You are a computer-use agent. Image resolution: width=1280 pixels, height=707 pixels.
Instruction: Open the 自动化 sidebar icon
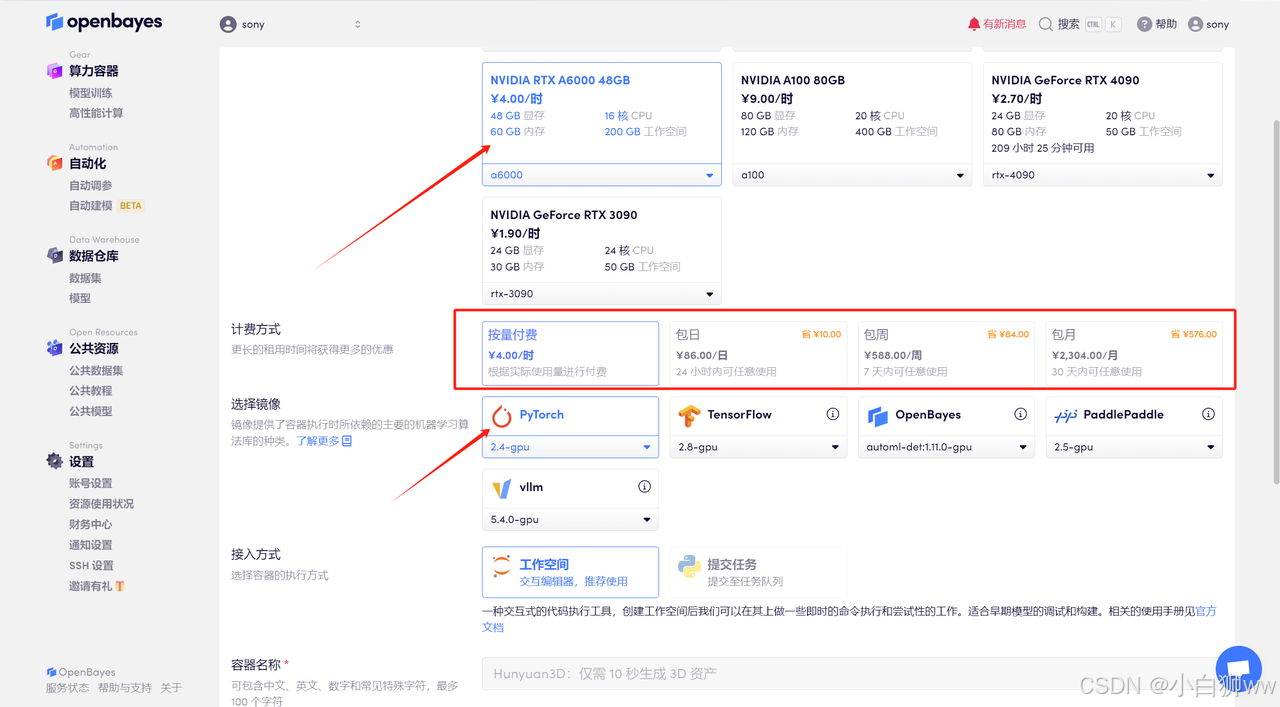[55, 163]
